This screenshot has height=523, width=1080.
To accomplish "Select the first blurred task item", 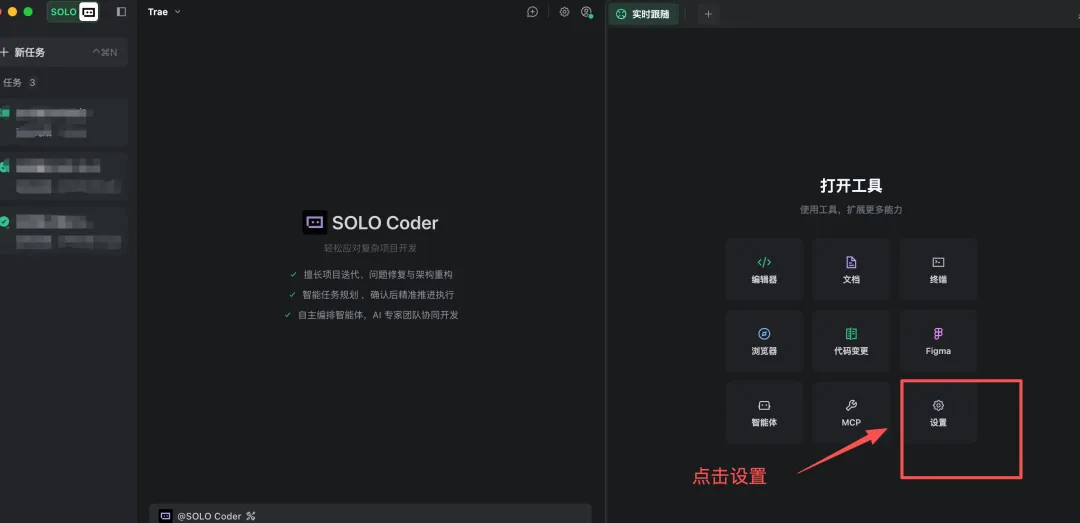I will (62, 122).
